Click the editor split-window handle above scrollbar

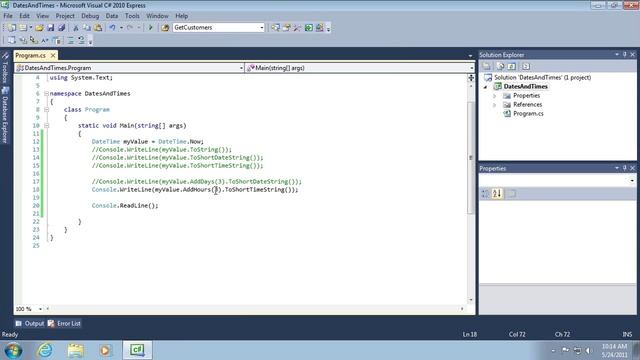click(471, 78)
